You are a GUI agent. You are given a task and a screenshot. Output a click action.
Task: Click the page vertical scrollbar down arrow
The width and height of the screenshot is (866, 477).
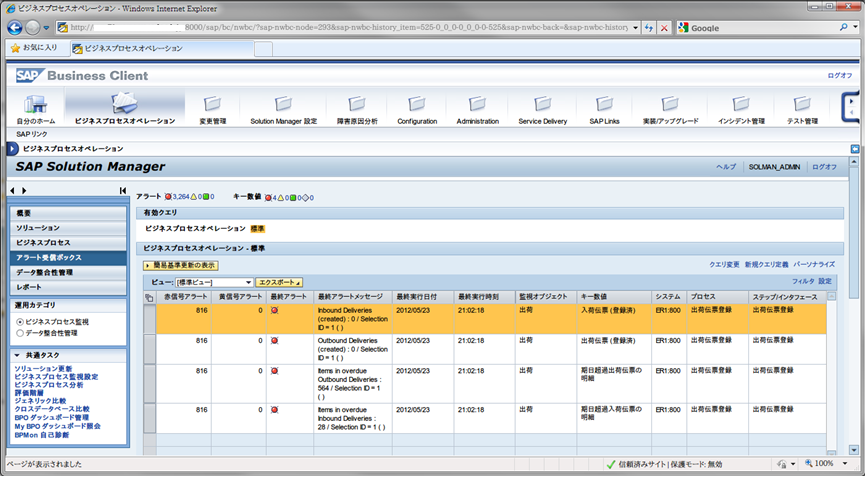click(854, 450)
